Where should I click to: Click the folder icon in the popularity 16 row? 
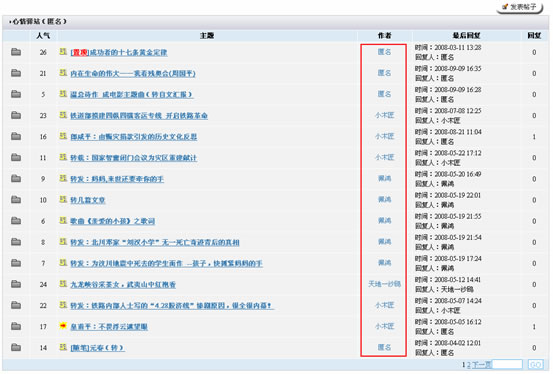click(x=16, y=136)
